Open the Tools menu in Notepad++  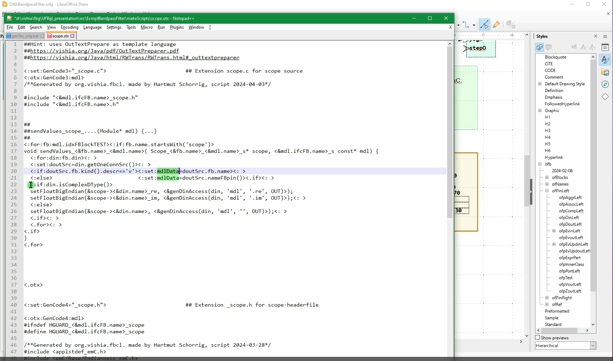131,27
